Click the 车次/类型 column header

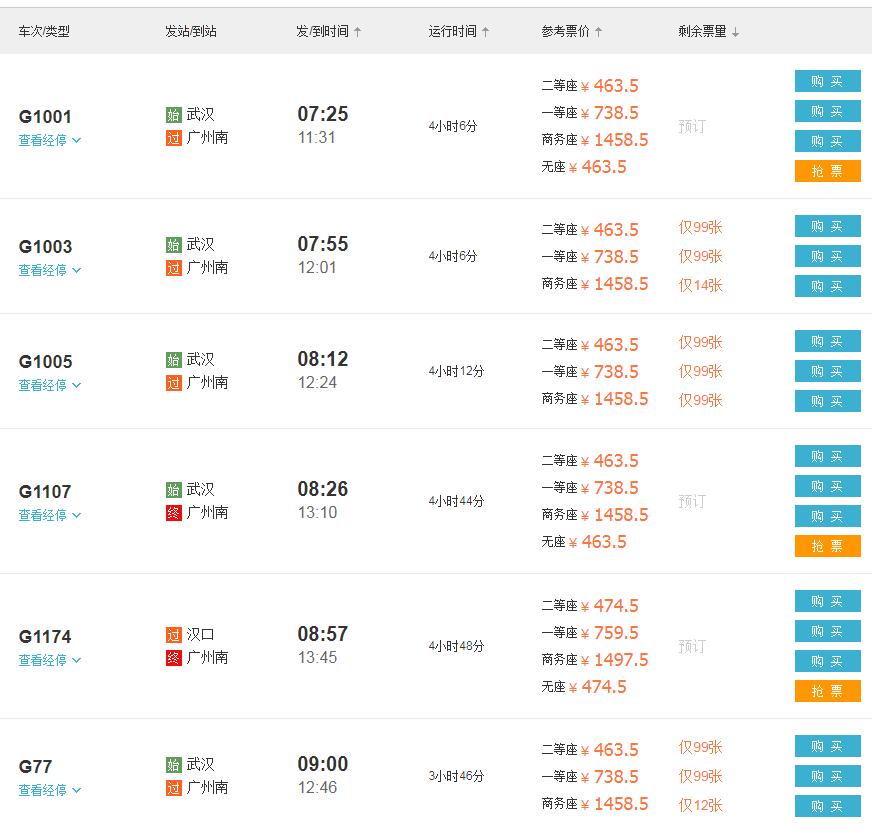point(44,32)
